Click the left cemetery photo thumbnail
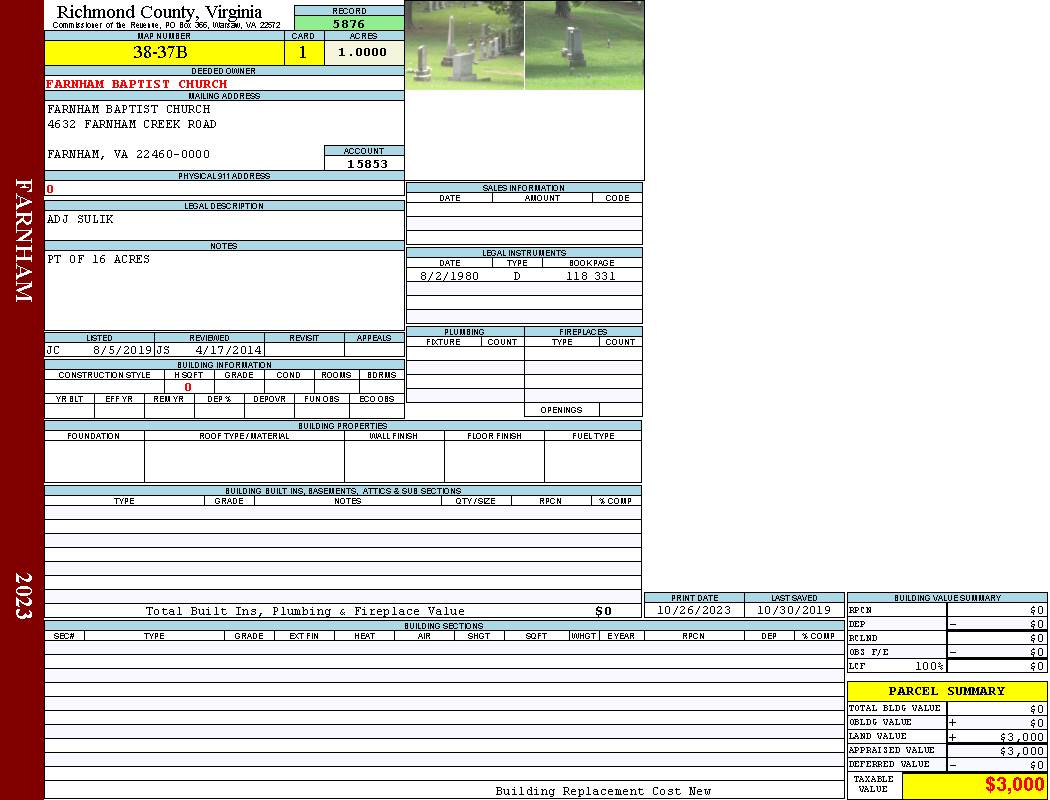1050x800 pixels. pos(464,45)
